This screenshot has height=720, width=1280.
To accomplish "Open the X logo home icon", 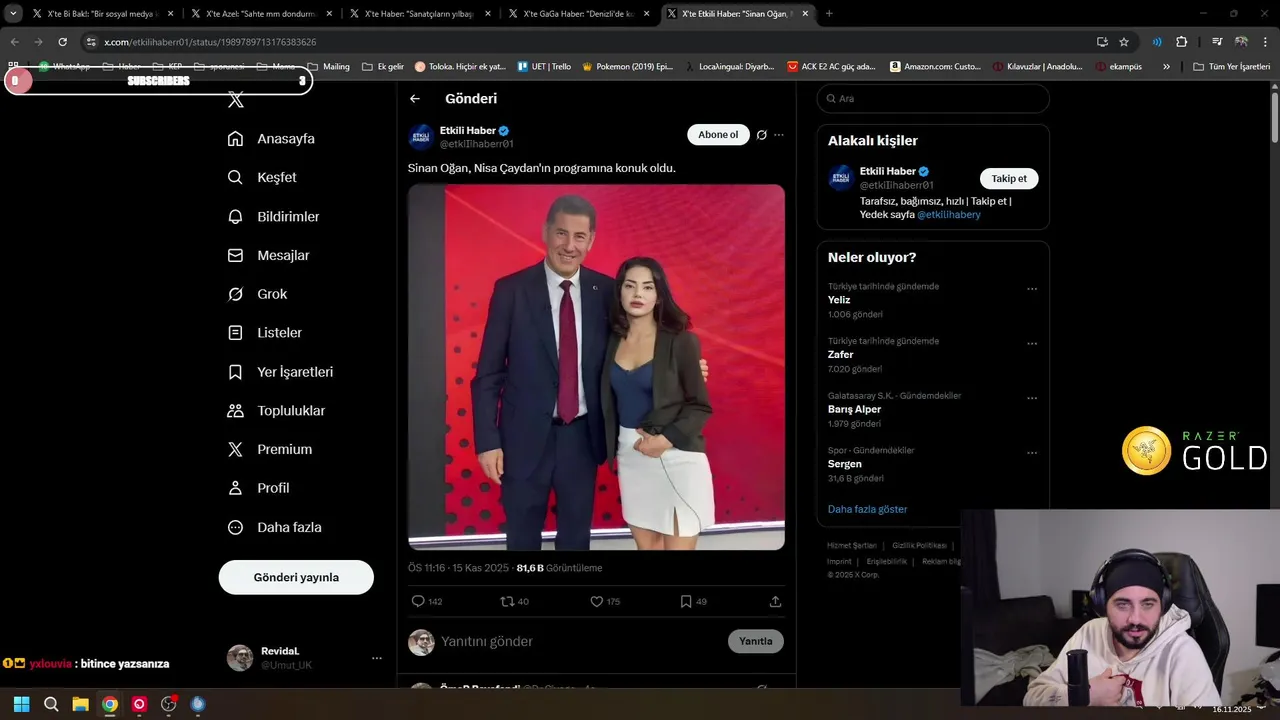I will 235,100.
